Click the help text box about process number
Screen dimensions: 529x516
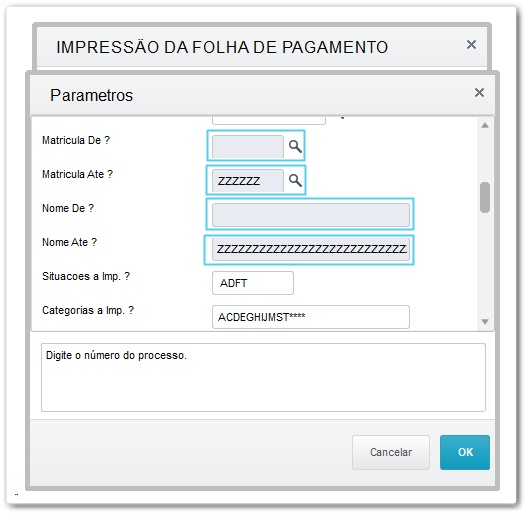click(x=263, y=377)
